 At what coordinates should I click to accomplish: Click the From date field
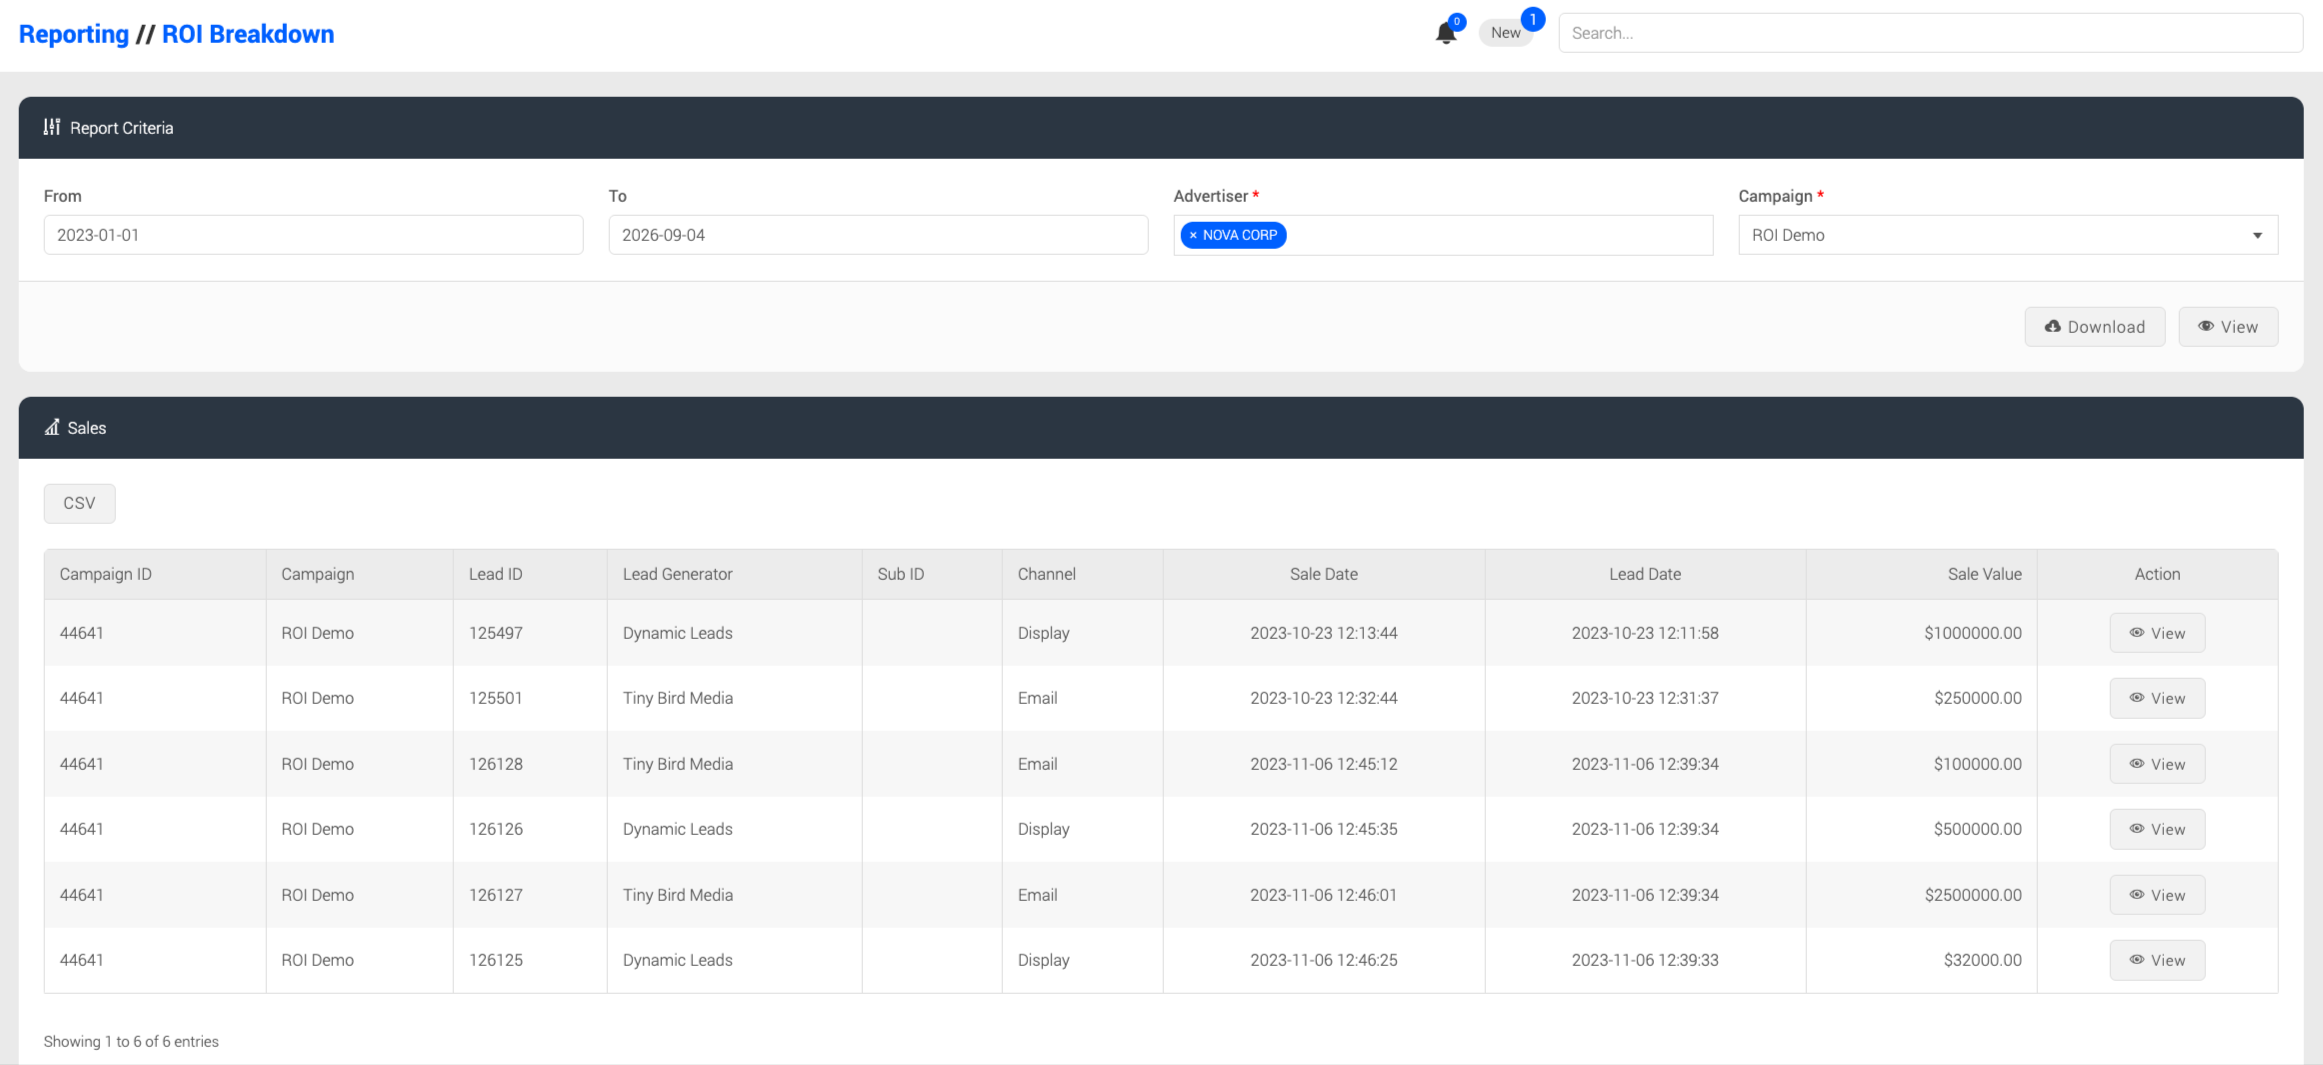tap(313, 235)
